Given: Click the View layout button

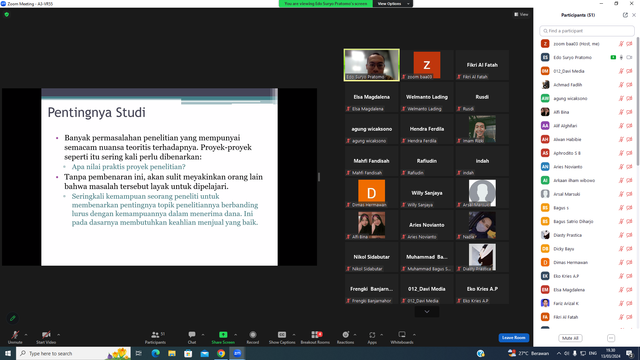Looking at the screenshot, I should pyautogui.click(x=521, y=14).
